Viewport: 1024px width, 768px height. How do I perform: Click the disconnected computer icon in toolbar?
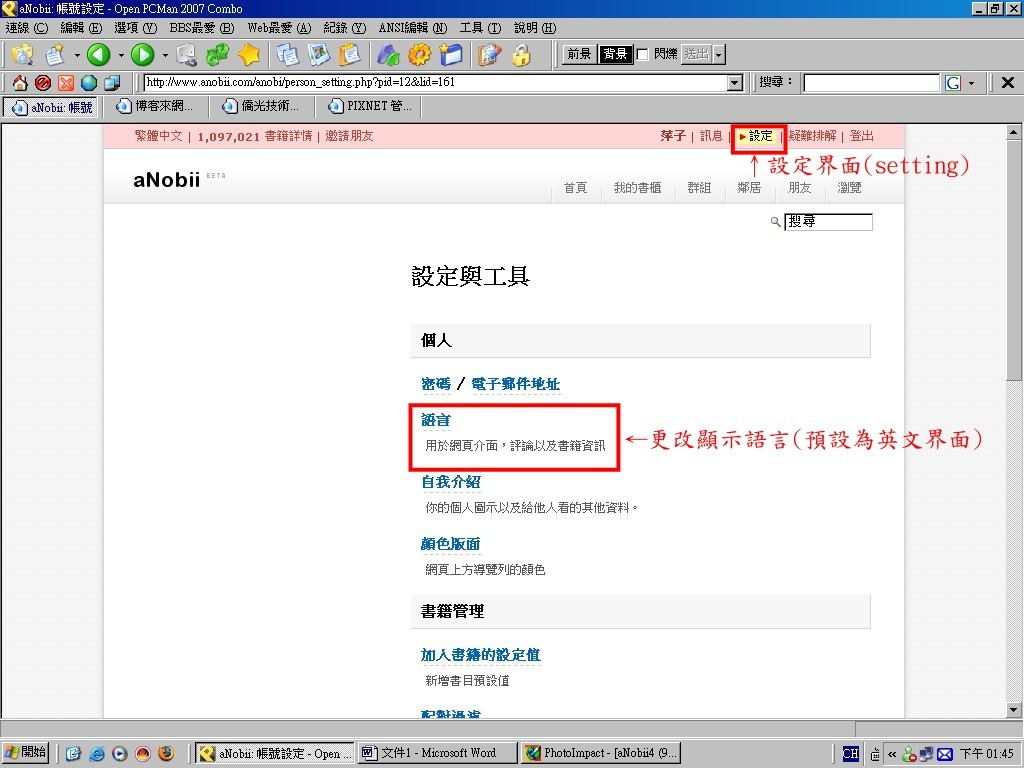click(x=187, y=54)
